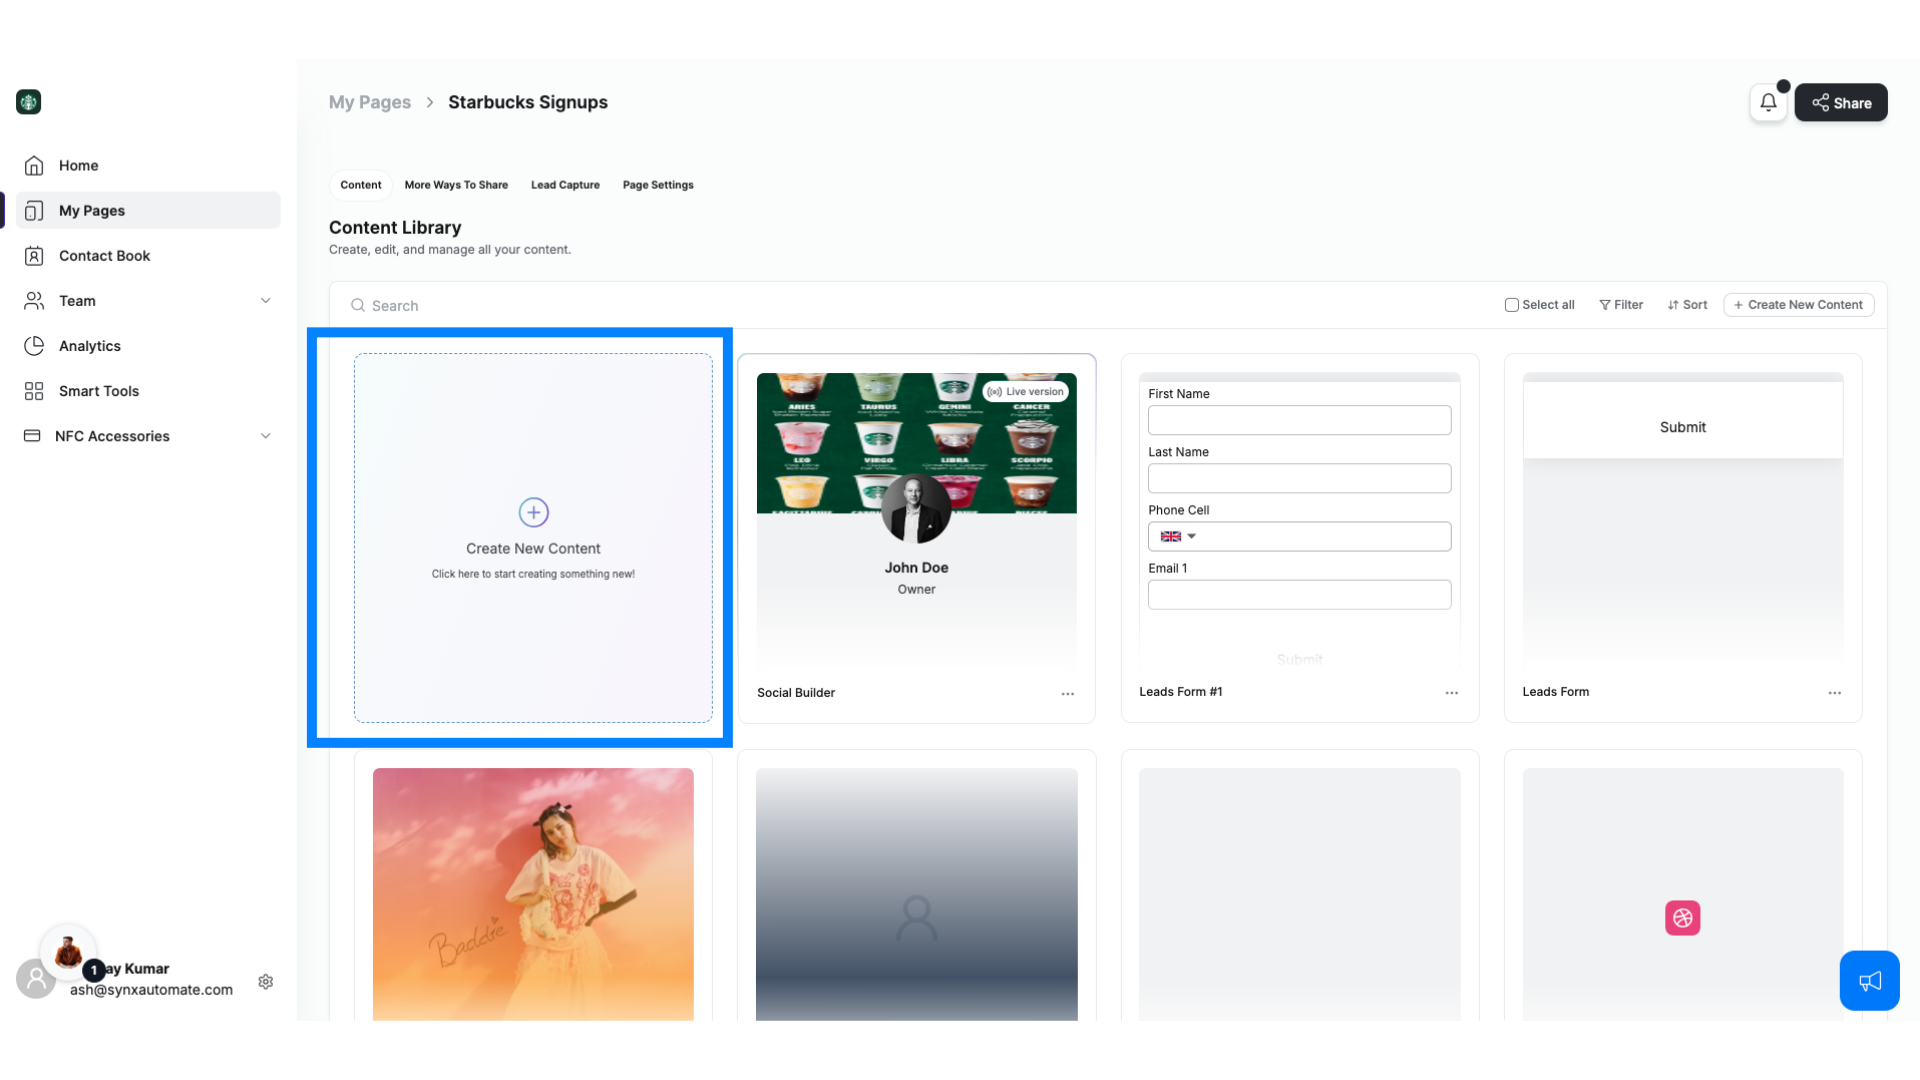Click the user avatar at bottom left

tap(36, 979)
